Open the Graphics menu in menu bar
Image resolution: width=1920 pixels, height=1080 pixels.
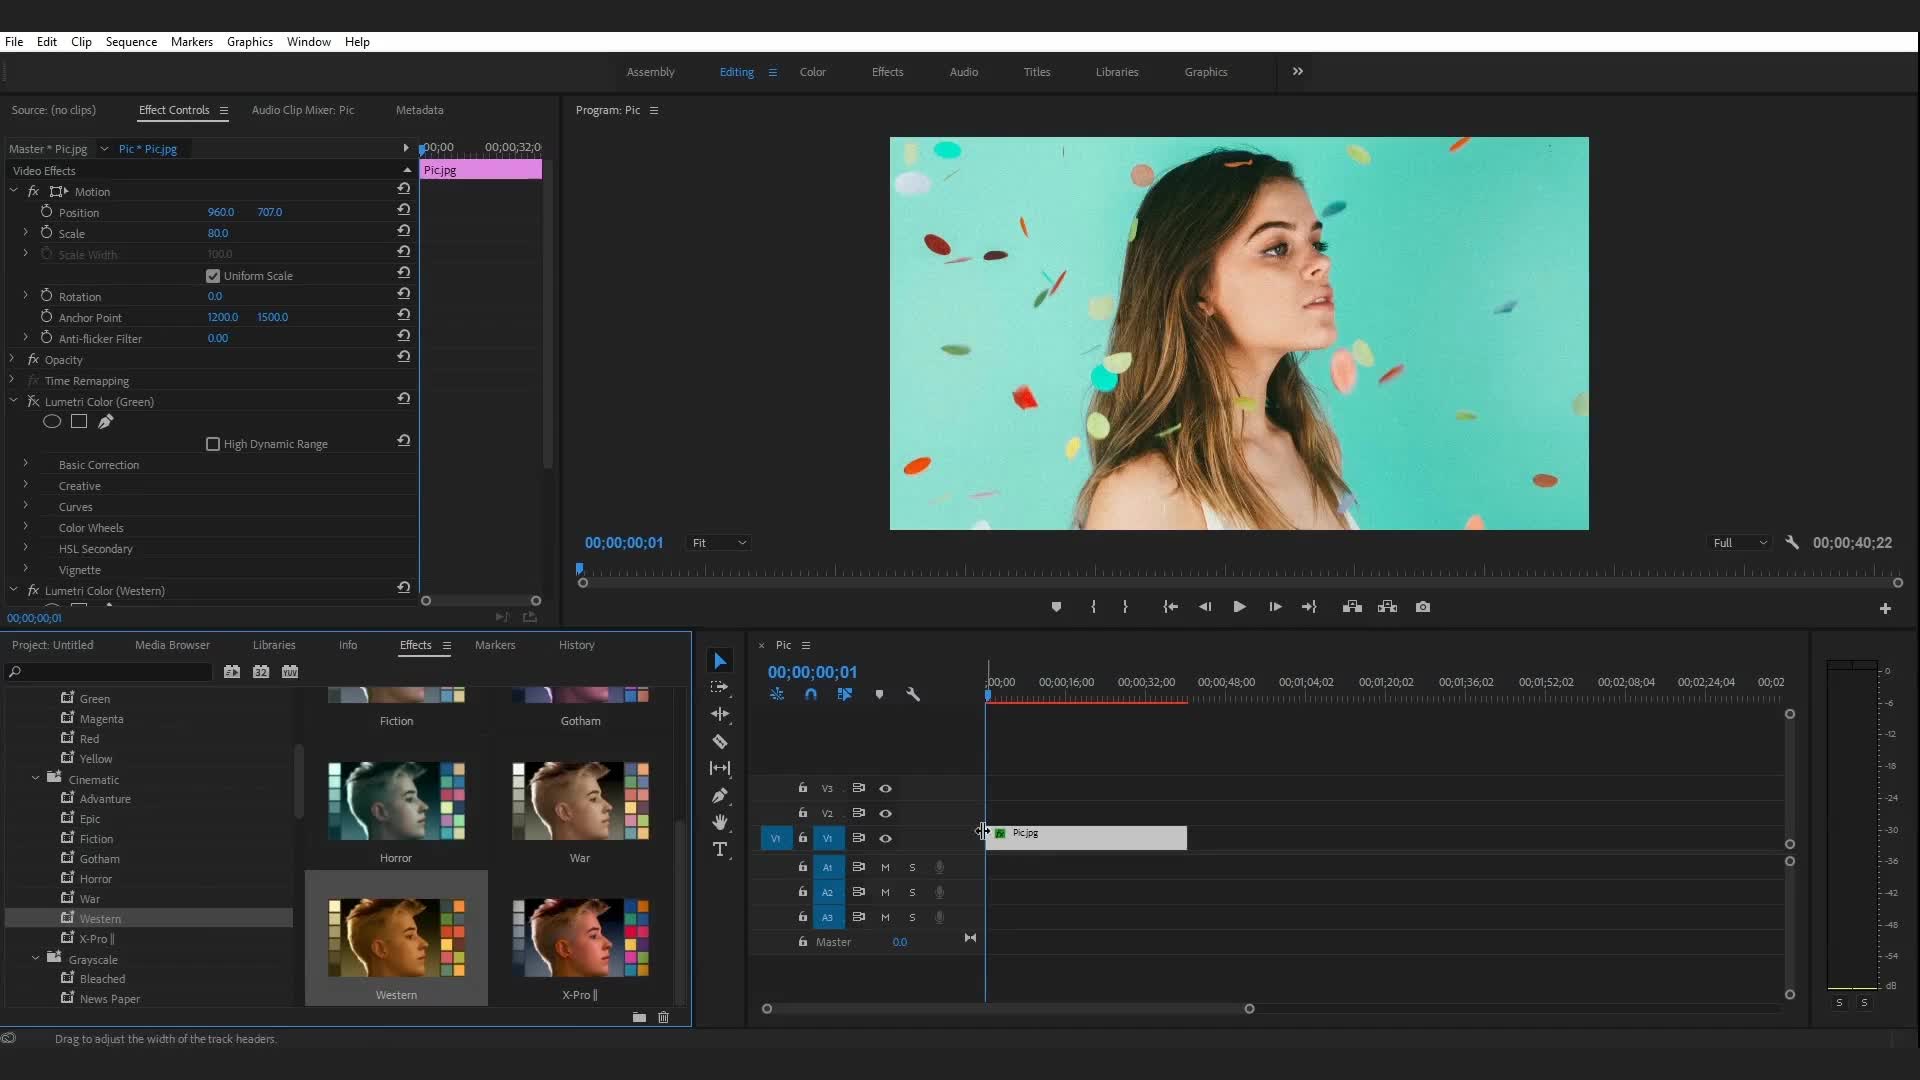tap(249, 41)
